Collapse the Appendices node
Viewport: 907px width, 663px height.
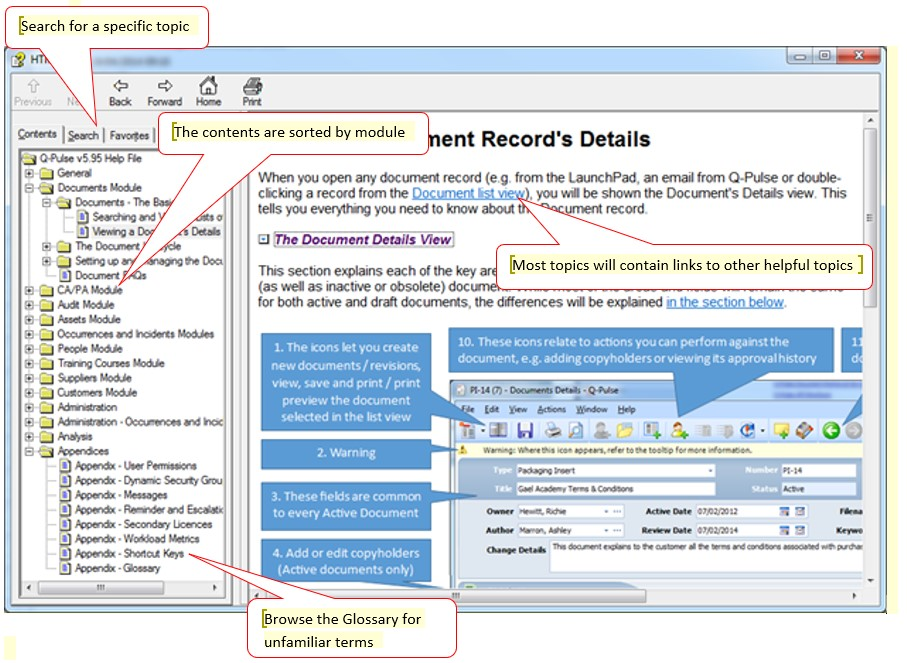coord(29,451)
